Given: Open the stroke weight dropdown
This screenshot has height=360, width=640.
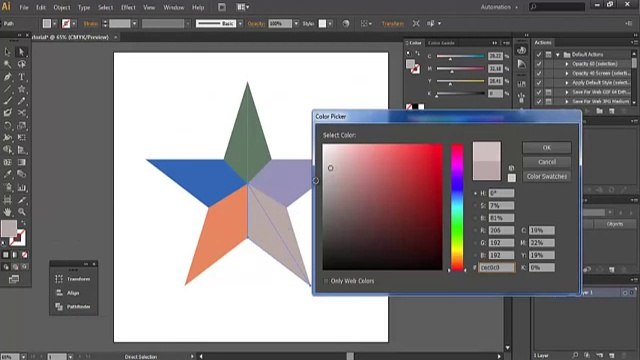Looking at the screenshot, I should [x=134, y=24].
